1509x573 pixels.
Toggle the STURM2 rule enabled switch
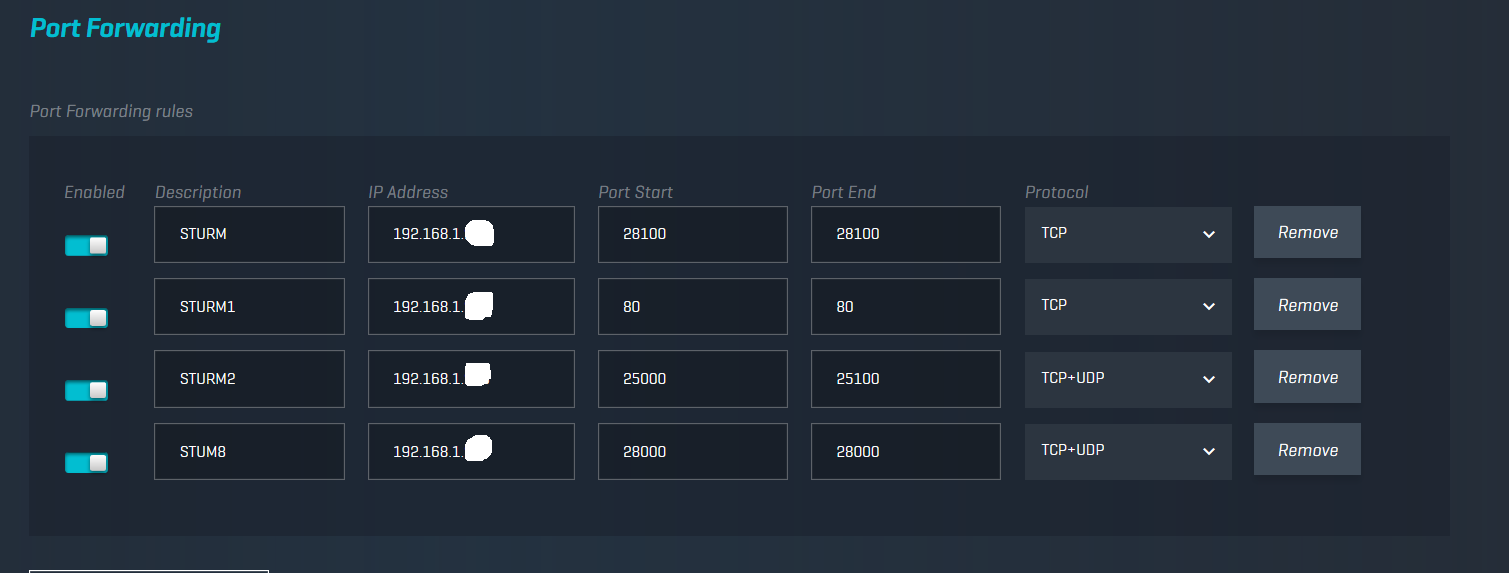86,390
